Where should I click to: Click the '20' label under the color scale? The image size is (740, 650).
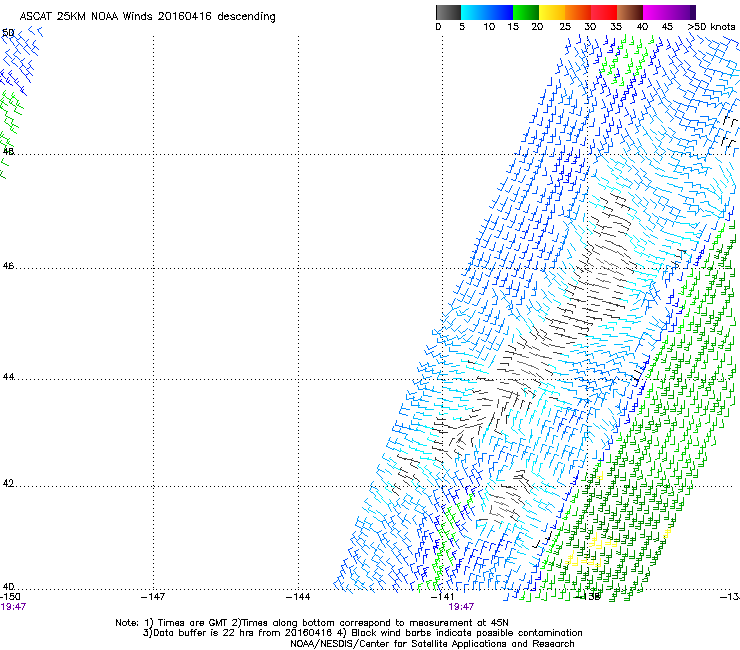tap(537, 27)
